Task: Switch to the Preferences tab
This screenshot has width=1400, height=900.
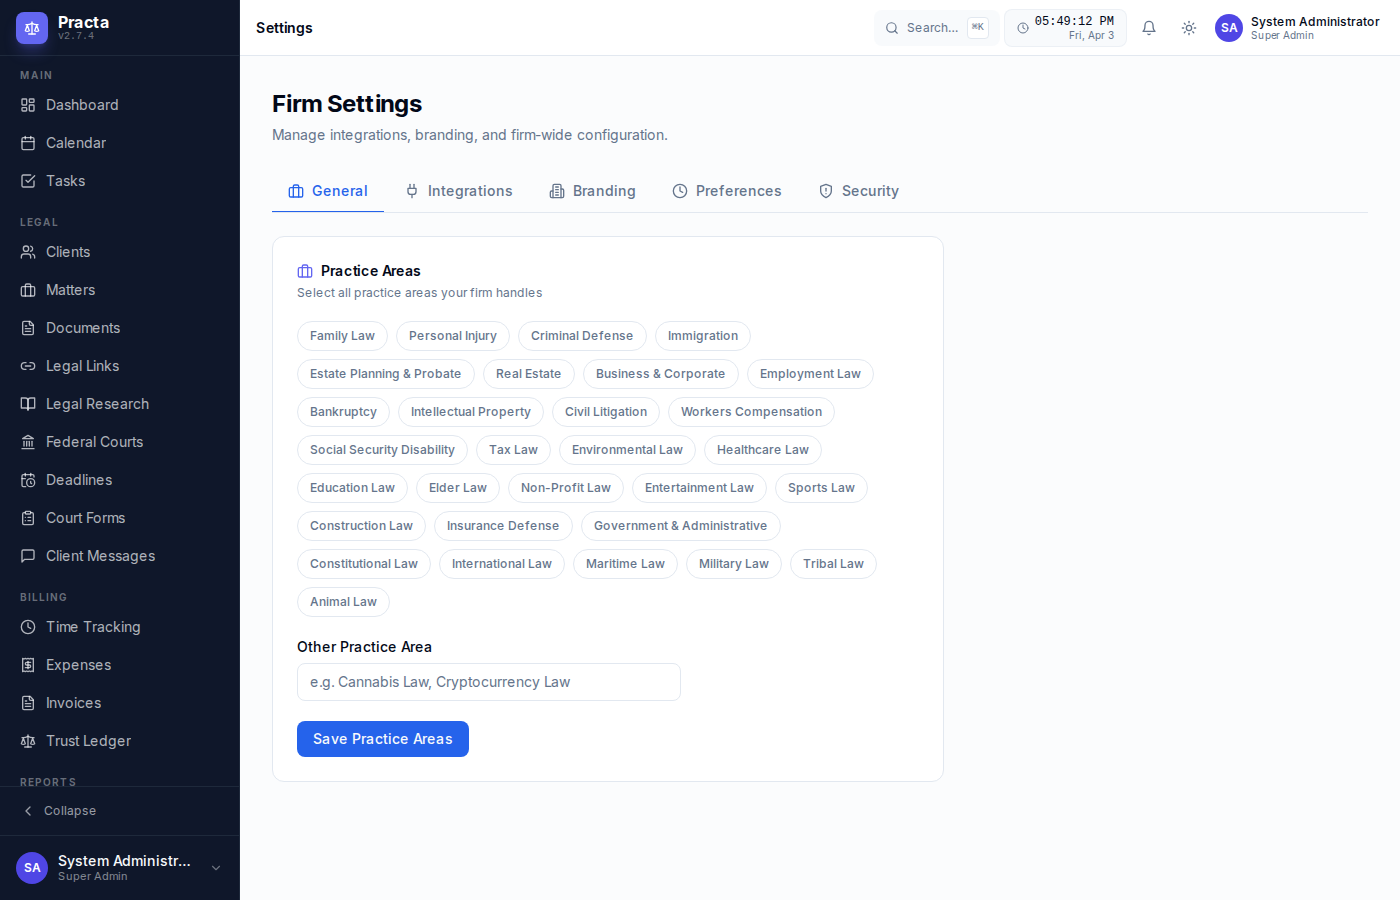Action: click(727, 191)
